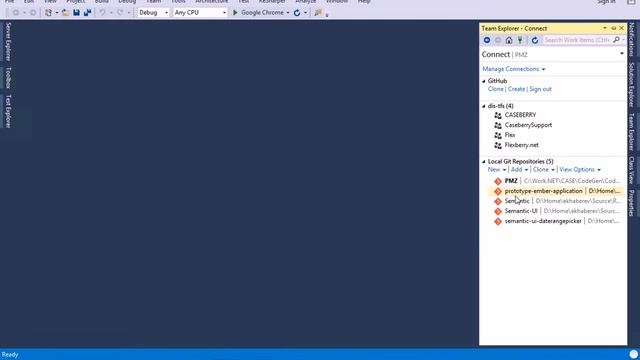Select the prototype-ember-application repository
Screen dimensions: 640x360
point(556,191)
